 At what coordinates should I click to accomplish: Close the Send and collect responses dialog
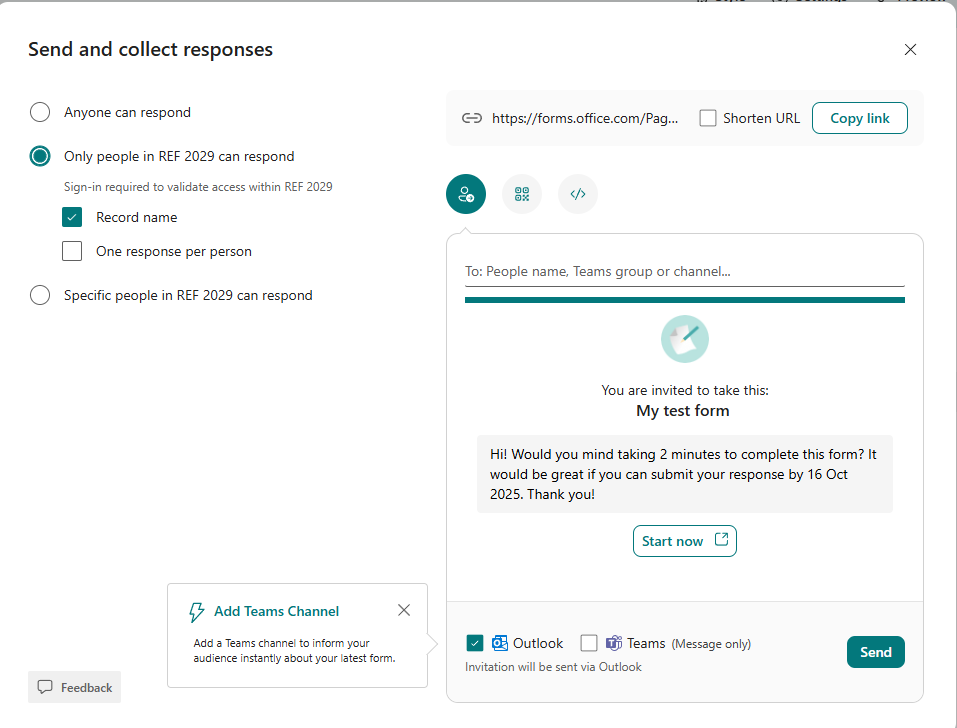[910, 50]
